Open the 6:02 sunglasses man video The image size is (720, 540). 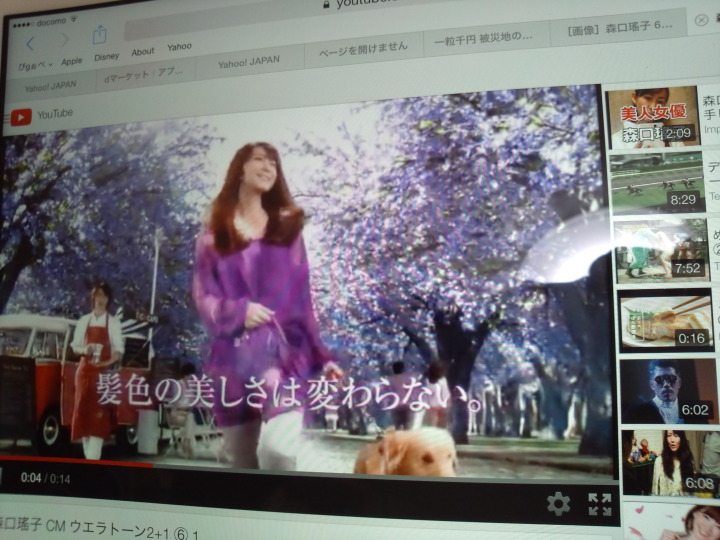(668, 391)
